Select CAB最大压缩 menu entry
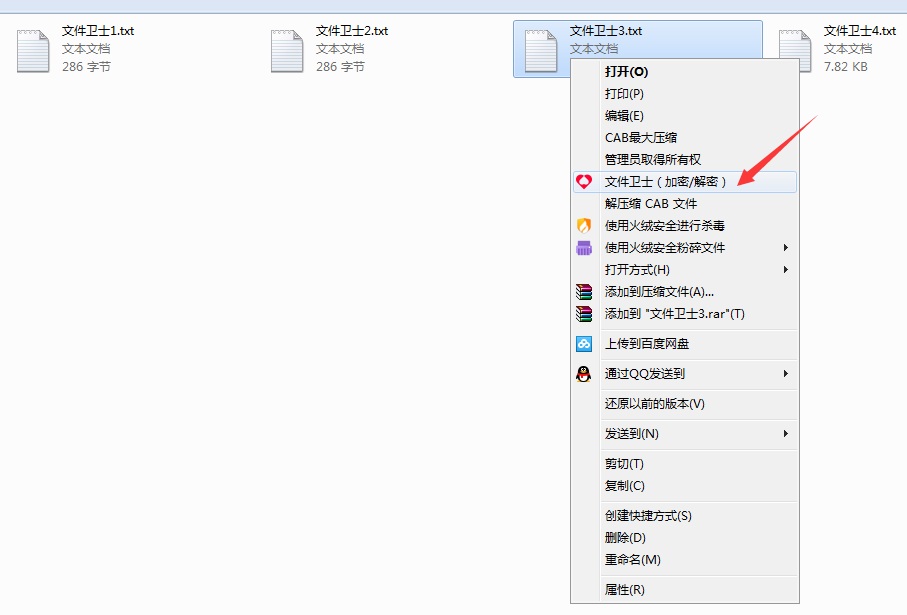Screen dimensions: 907x615 point(684,138)
